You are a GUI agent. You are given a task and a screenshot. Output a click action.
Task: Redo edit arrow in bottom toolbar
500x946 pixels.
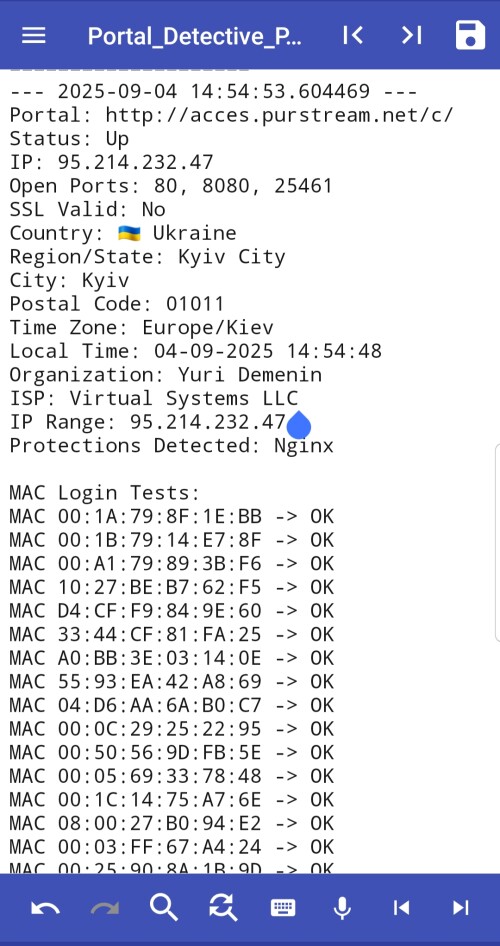[104, 908]
